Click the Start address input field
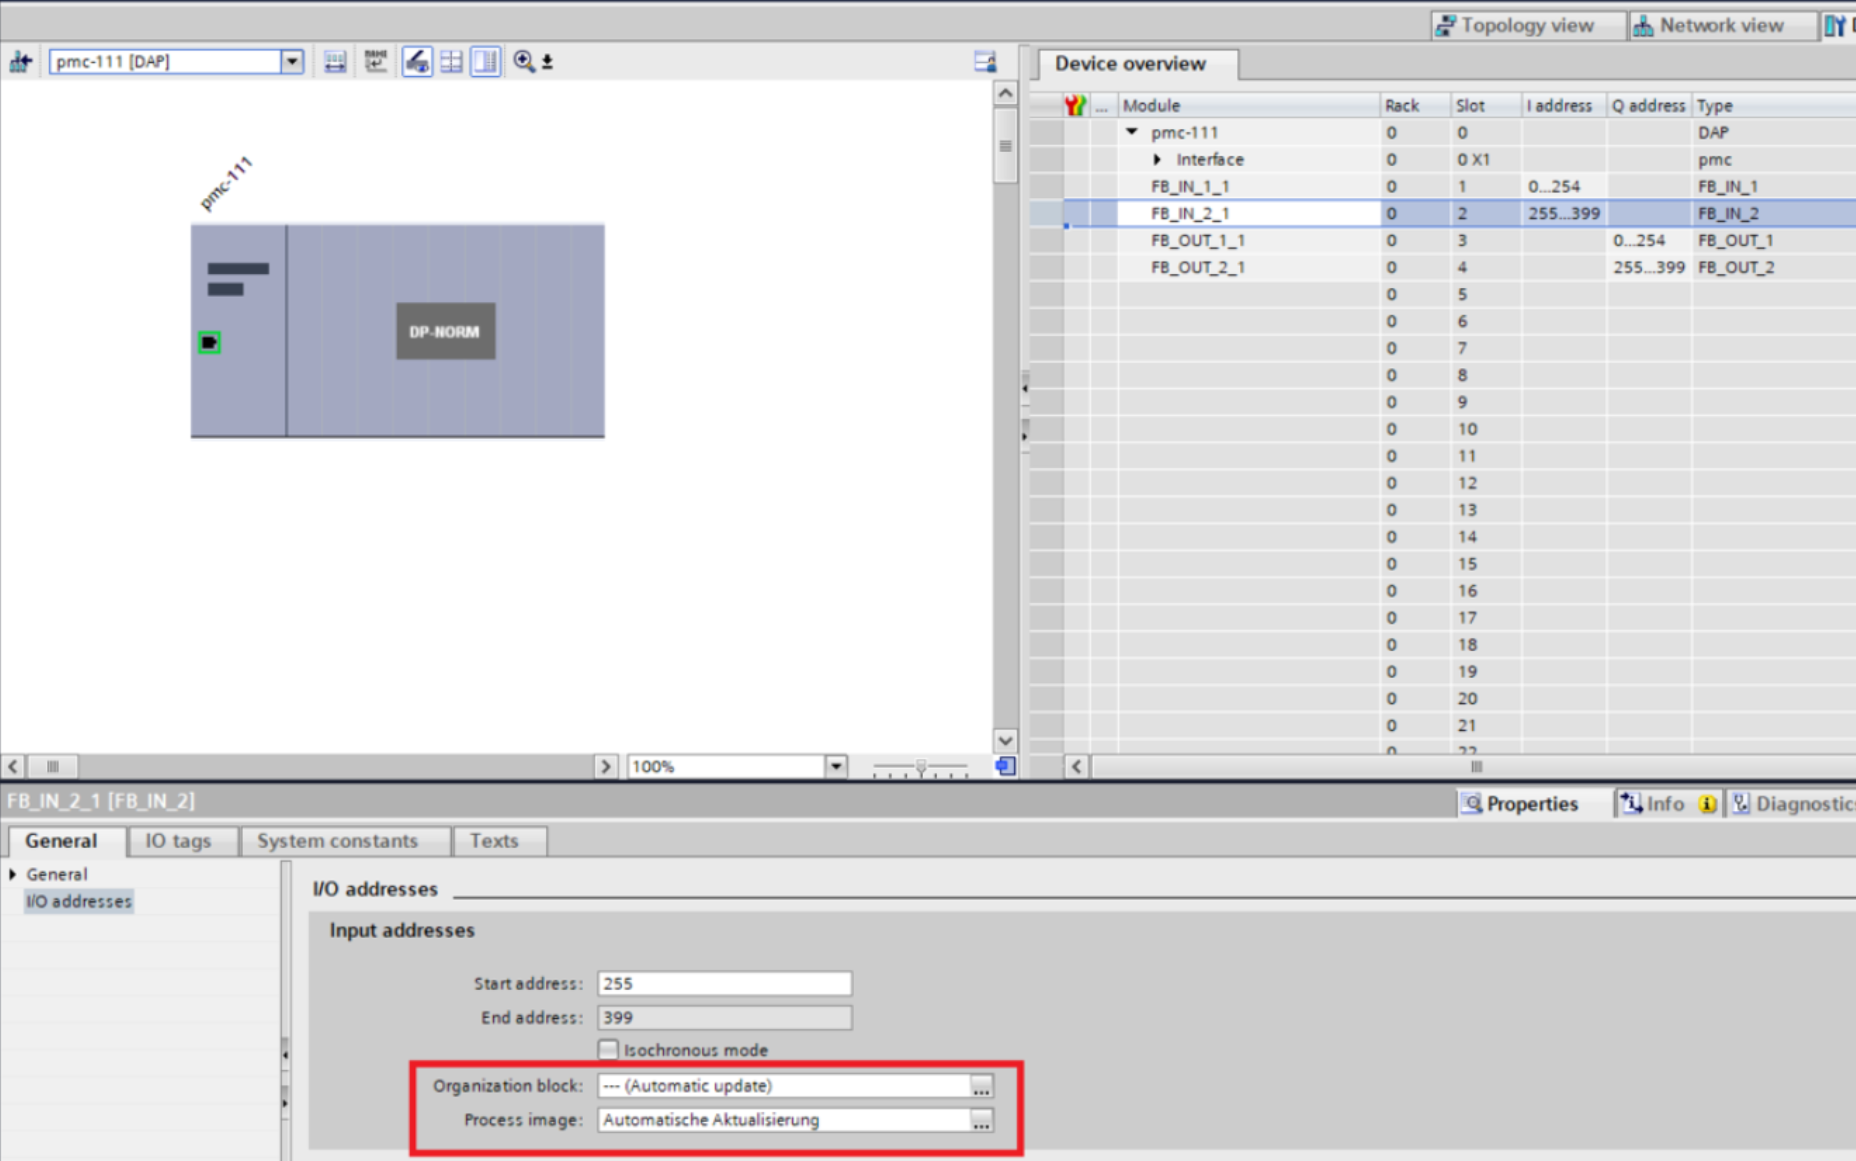This screenshot has height=1161, width=1856. tap(724, 984)
